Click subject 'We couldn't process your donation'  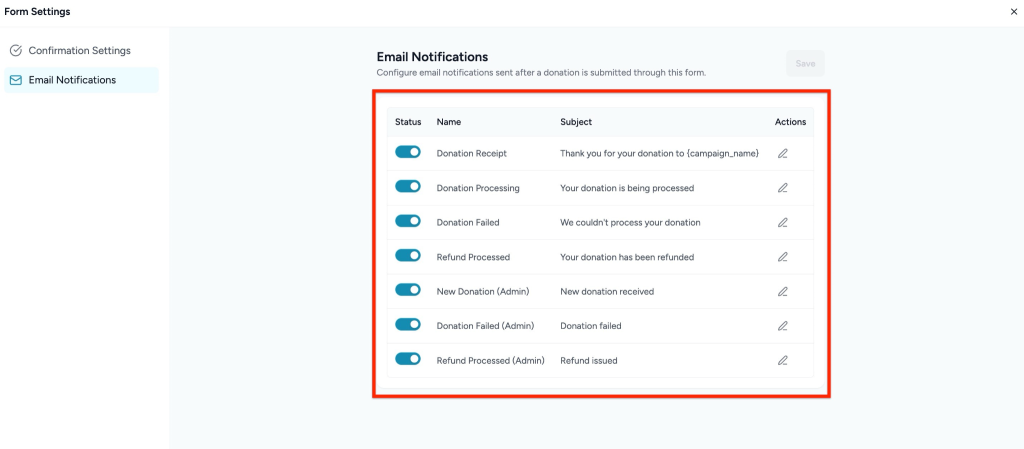pyautogui.click(x=630, y=223)
